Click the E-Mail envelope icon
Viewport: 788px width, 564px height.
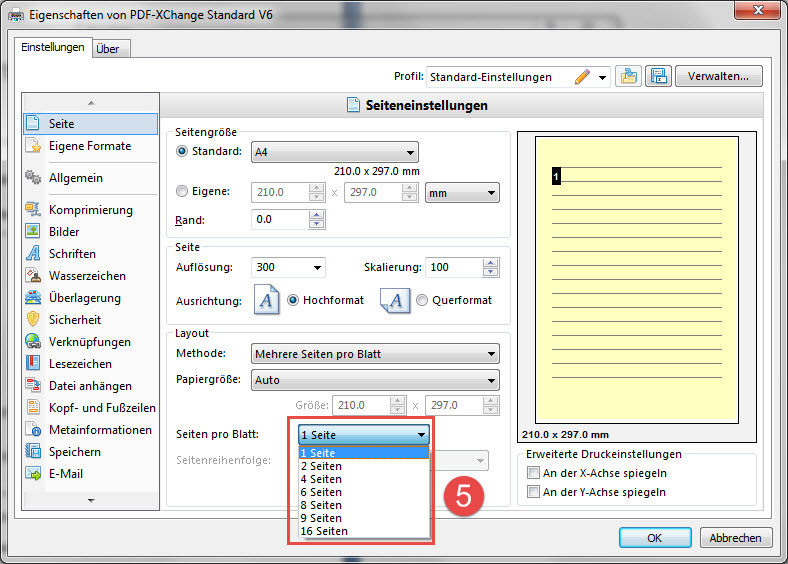(x=33, y=474)
